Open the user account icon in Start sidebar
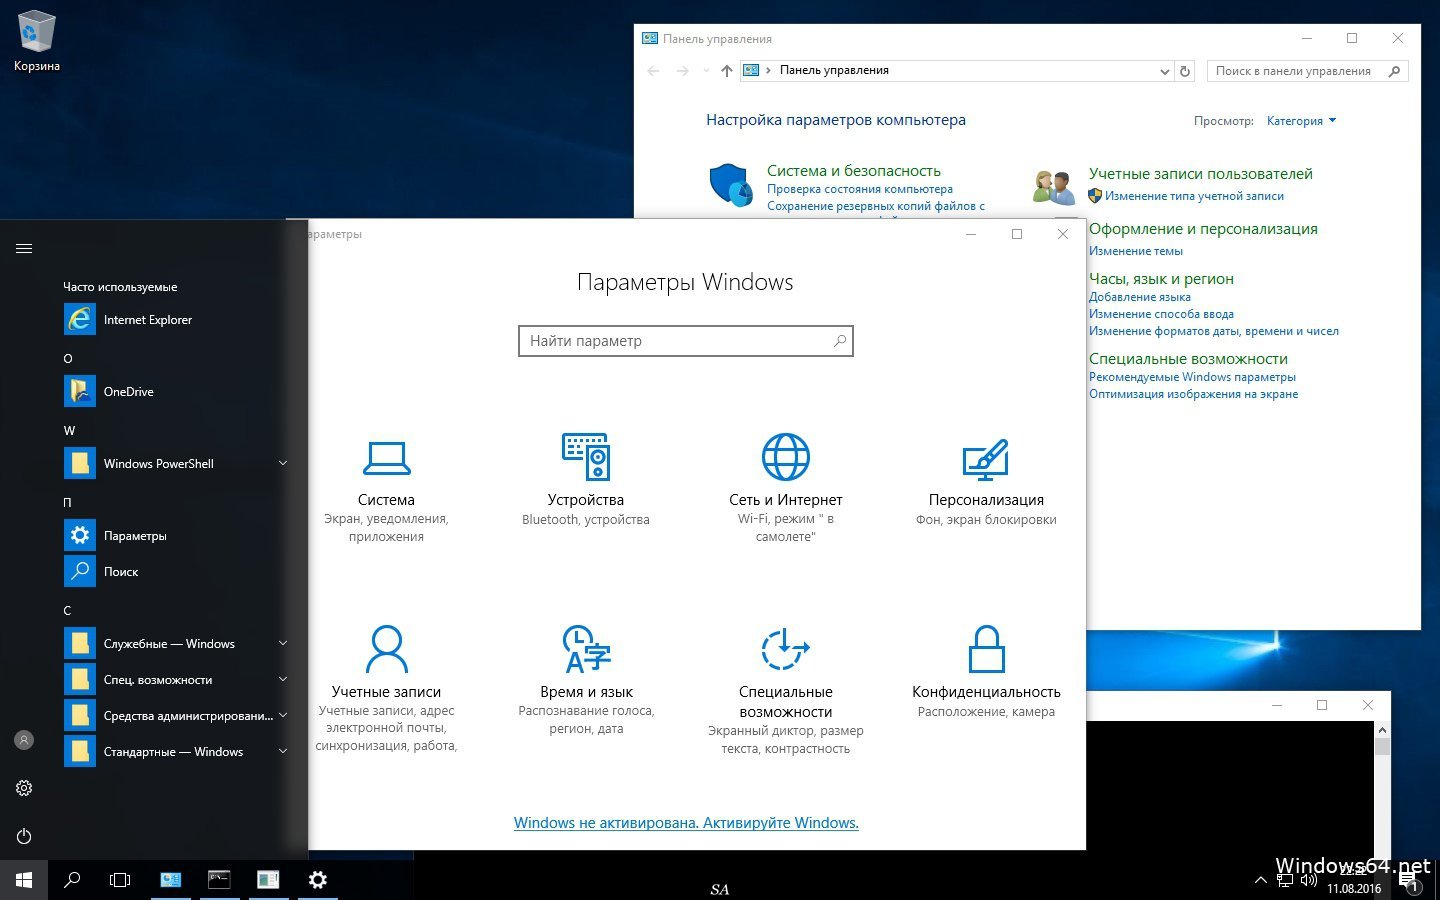 (24, 740)
